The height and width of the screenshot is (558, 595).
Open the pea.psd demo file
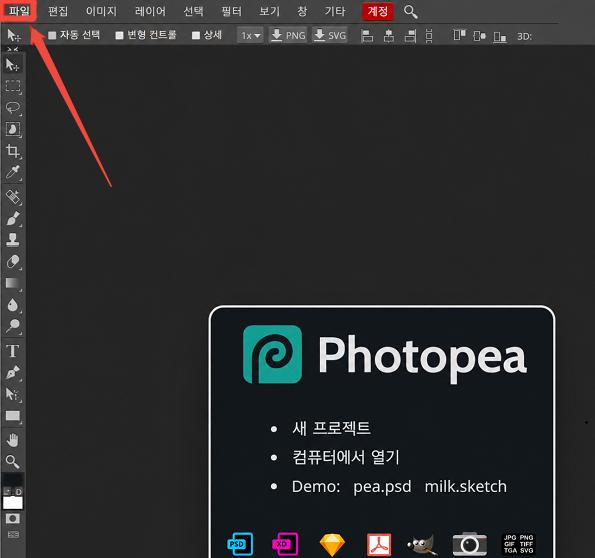coord(382,487)
